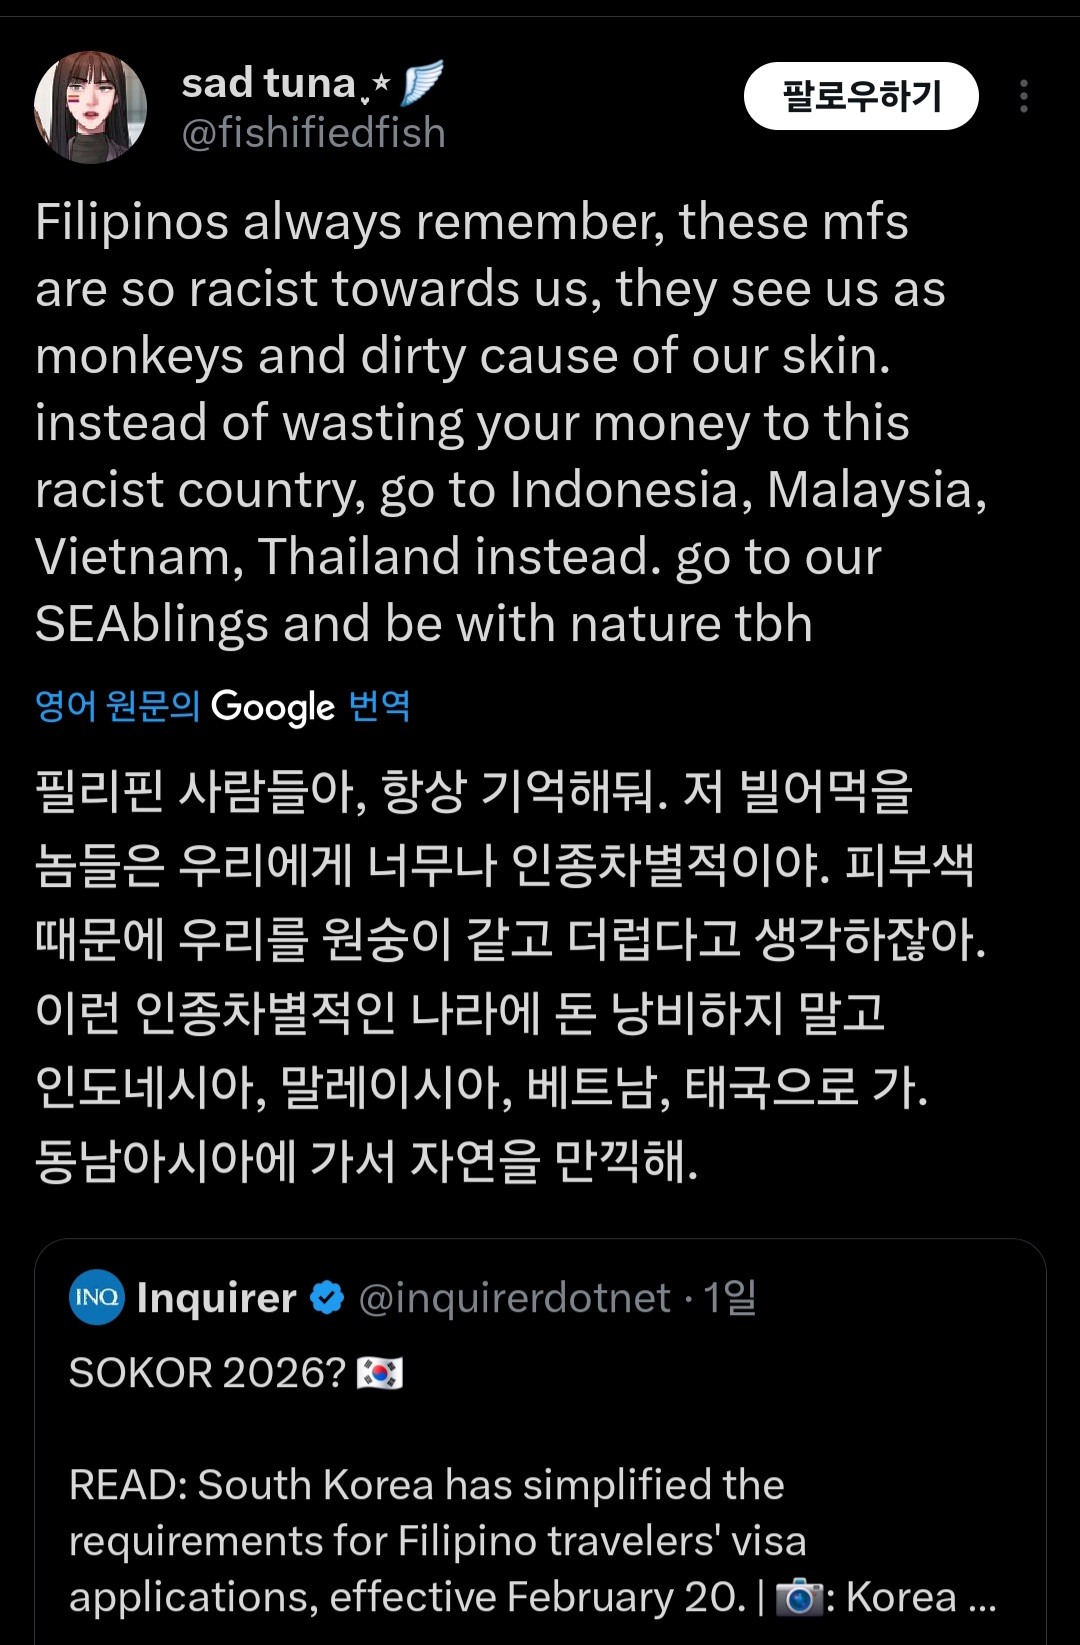Tap the blue verified badge next to Inquirer

click(x=327, y=1298)
